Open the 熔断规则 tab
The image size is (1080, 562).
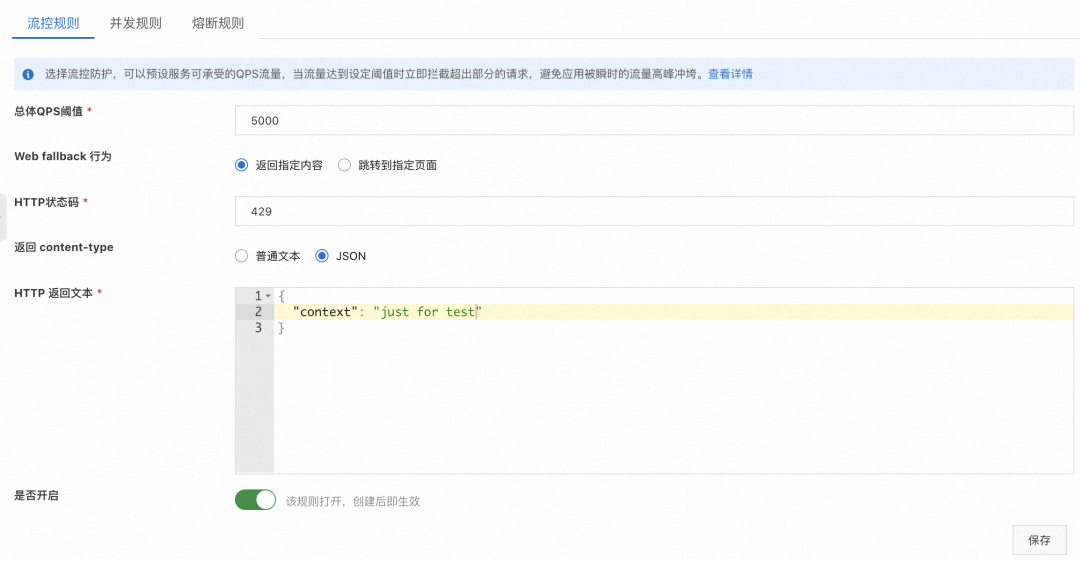click(x=218, y=23)
